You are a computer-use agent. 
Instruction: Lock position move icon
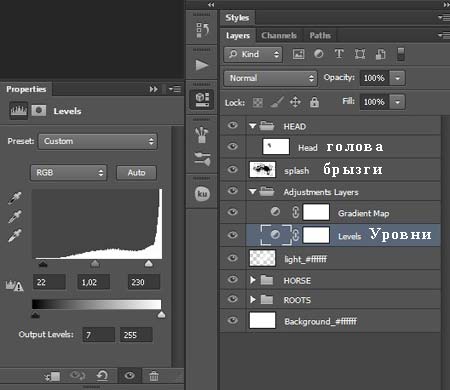295,102
